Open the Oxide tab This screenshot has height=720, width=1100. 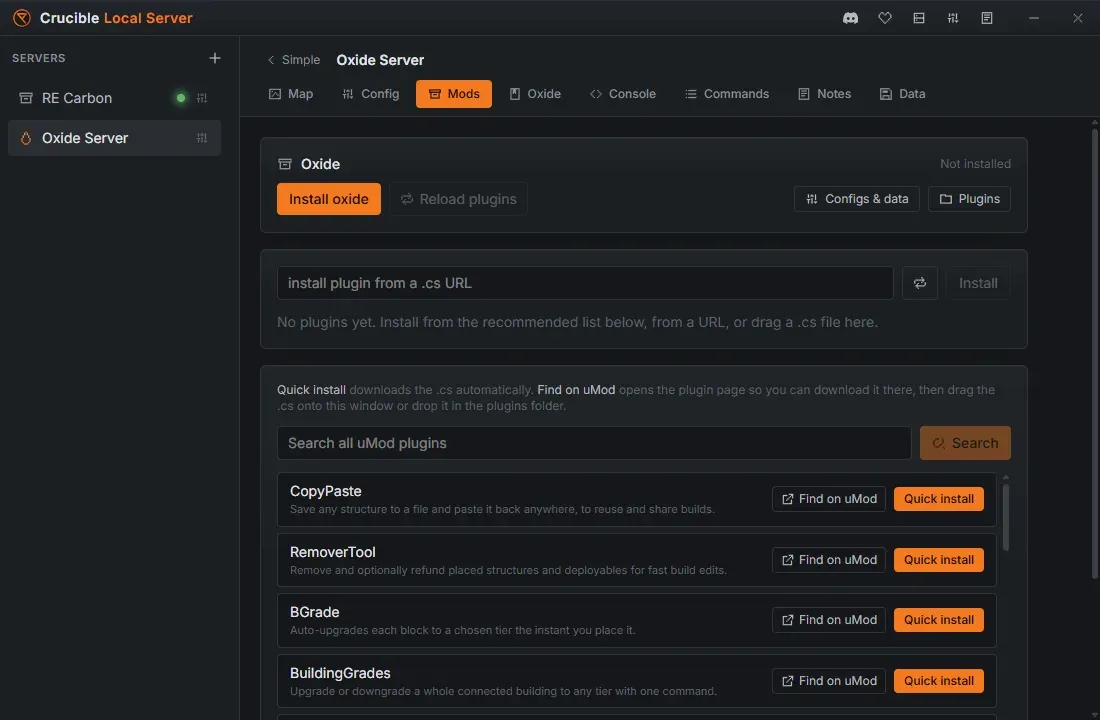coord(535,94)
